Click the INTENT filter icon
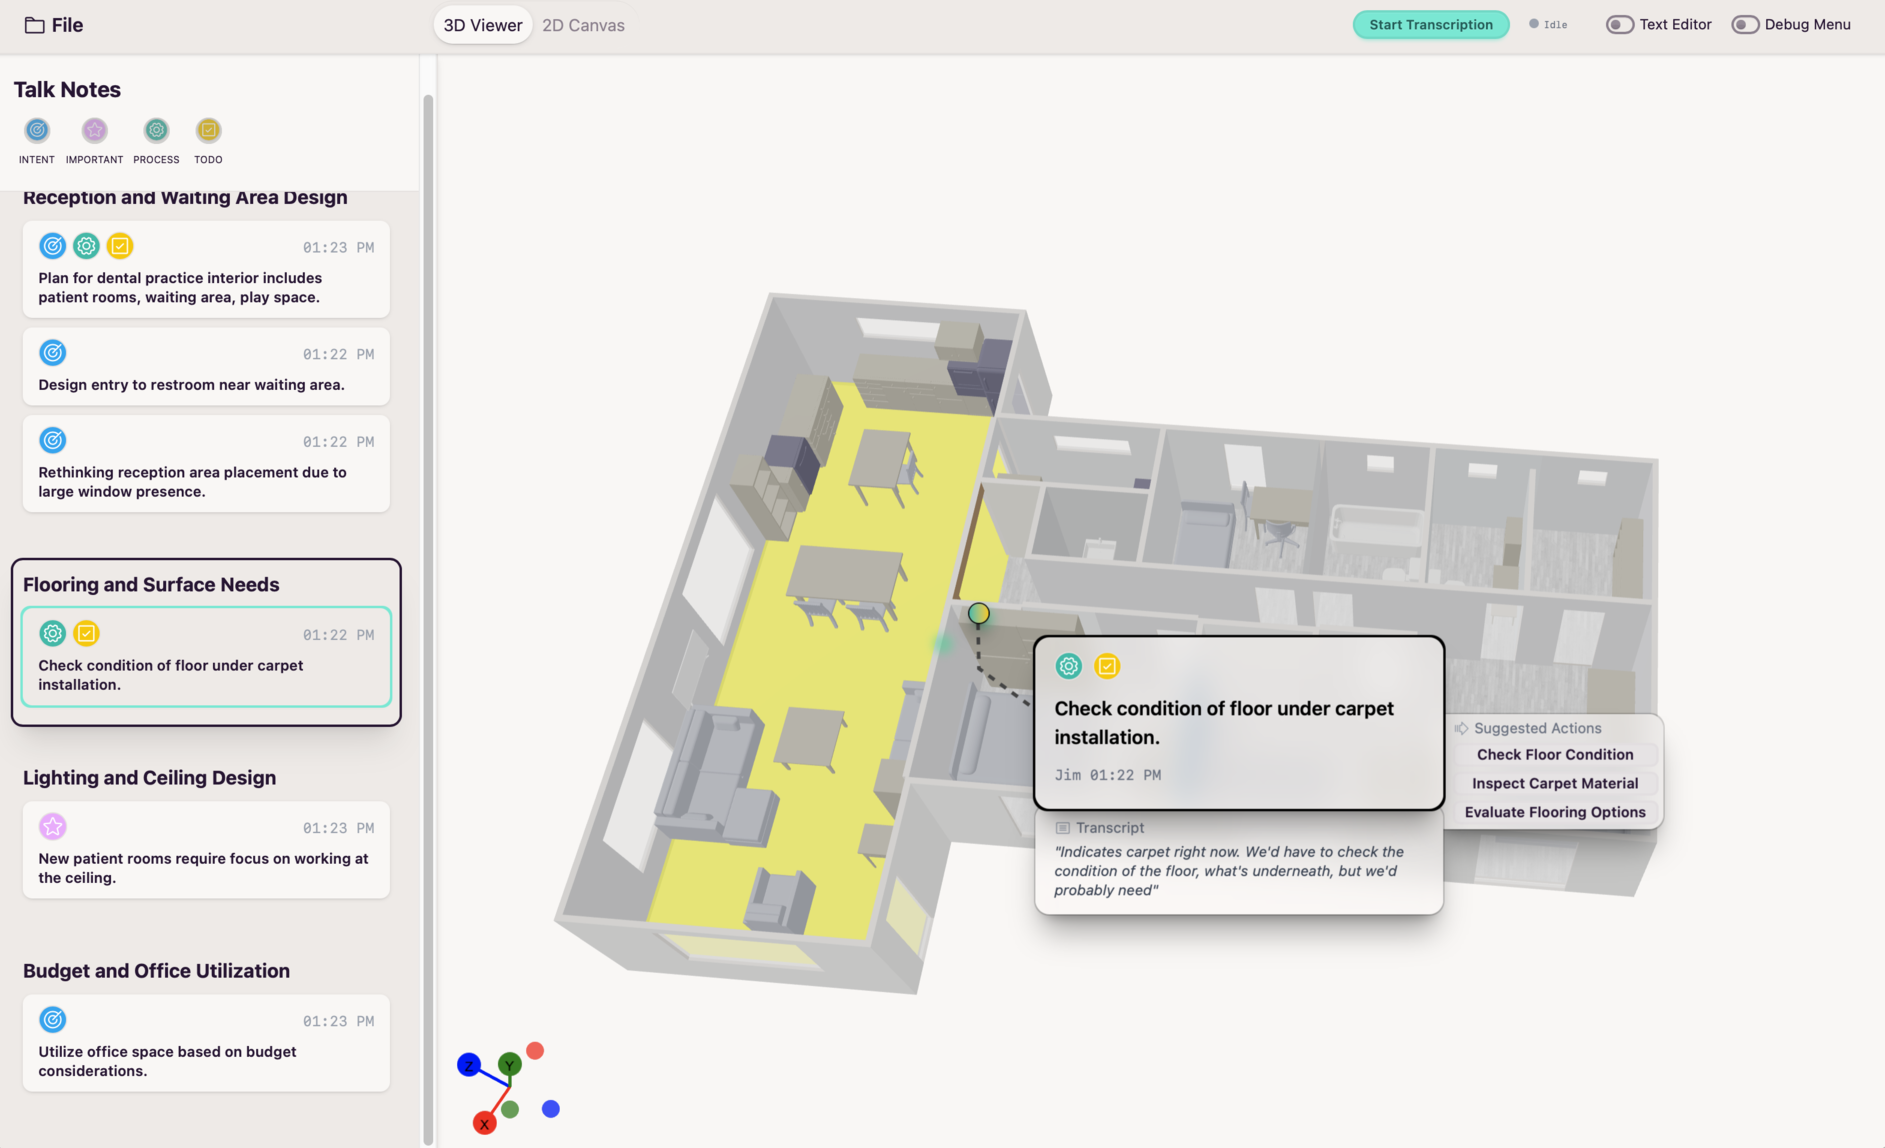1885x1148 pixels. (37, 131)
